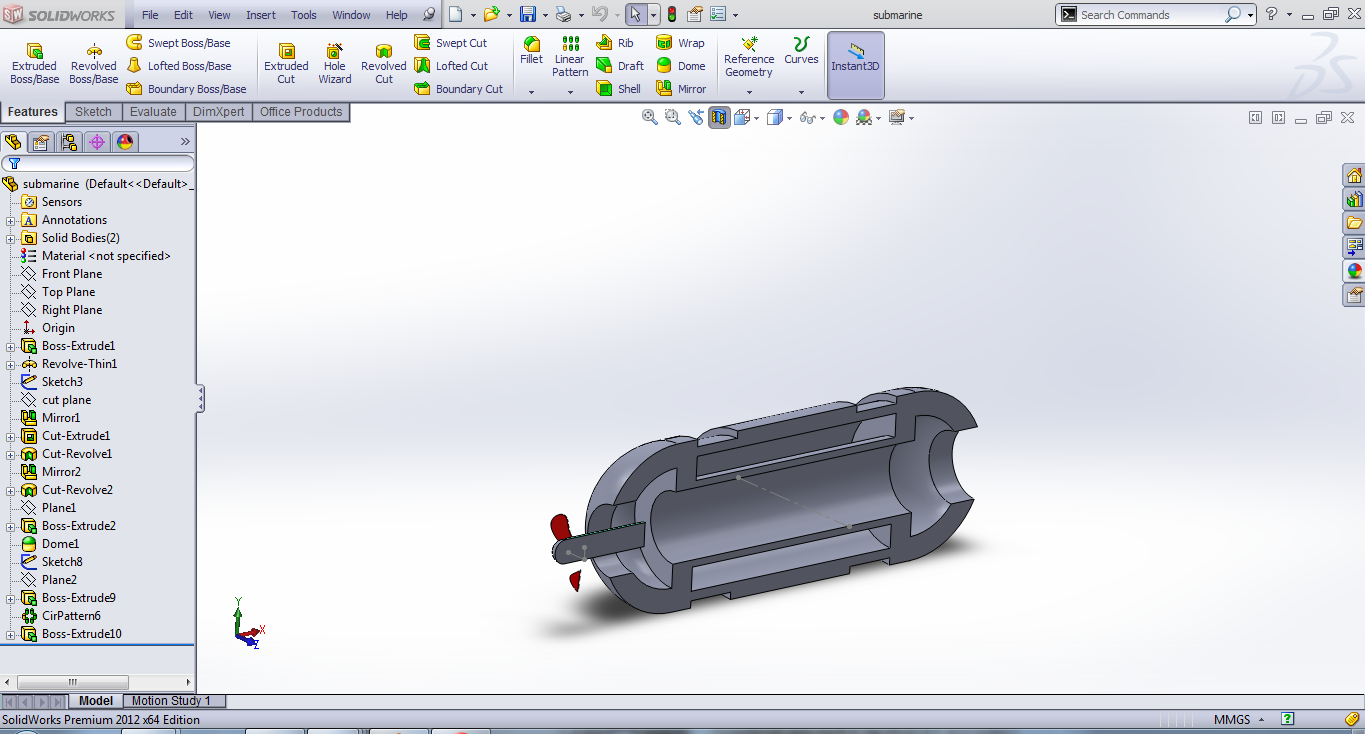This screenshot has height=734, width=1365.
Task: Switch to the DimXpert tab
Action: click(219, 112)
